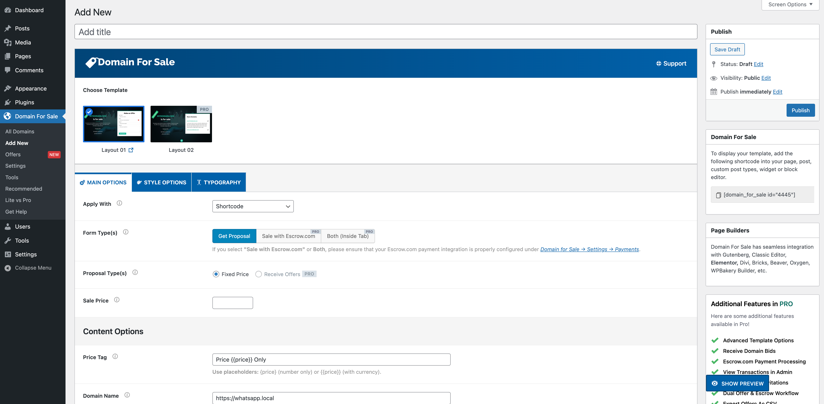Open the Dashboard sidebar icon
824x404 pixels.
pyautogui.click(x=7, y=11)
